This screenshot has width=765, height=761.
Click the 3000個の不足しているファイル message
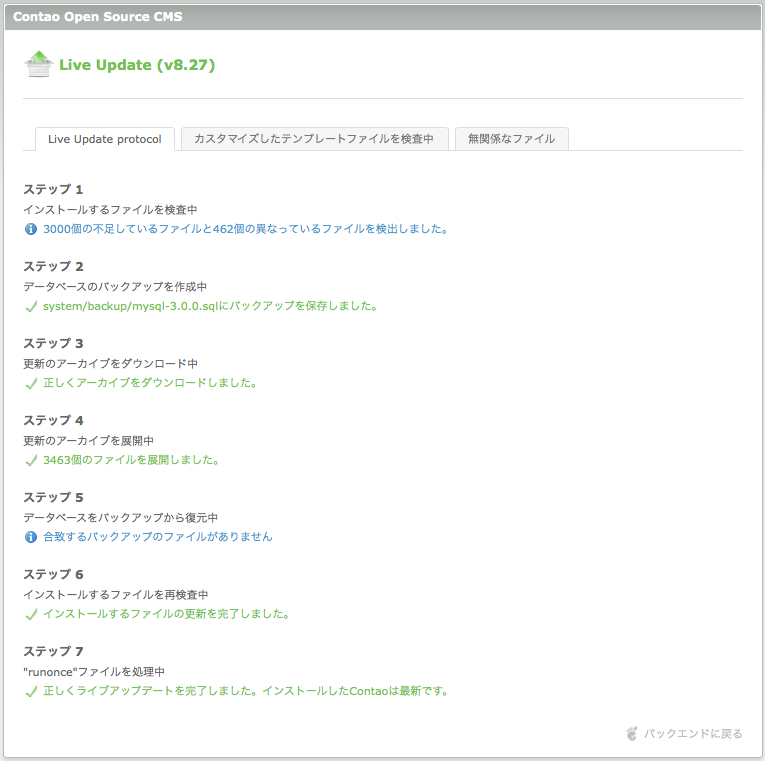(x=246, y=229)
